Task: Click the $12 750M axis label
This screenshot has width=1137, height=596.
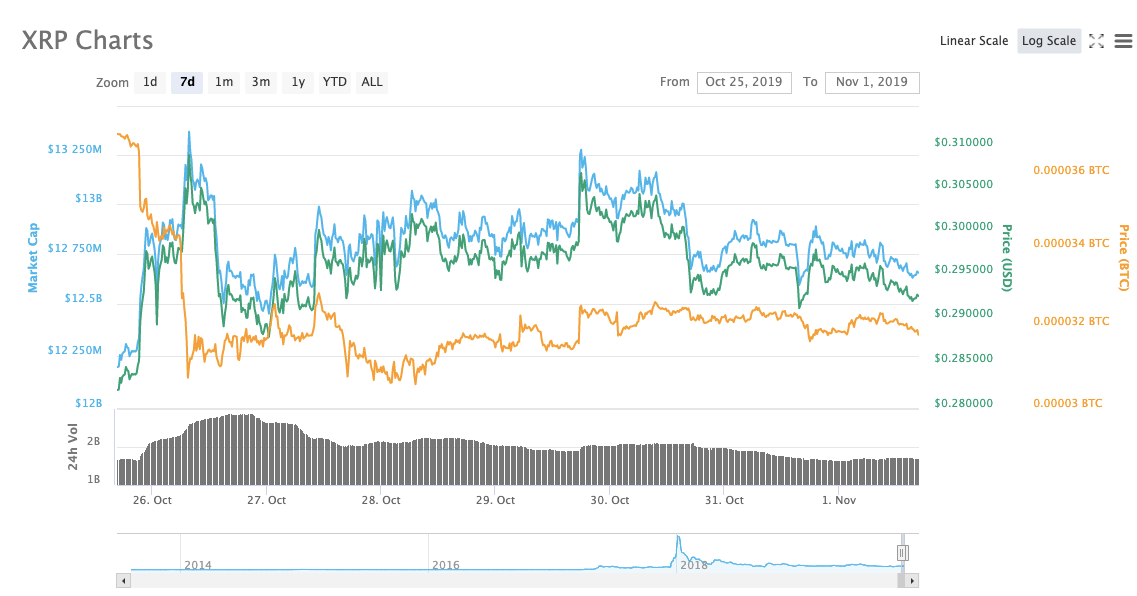Action: 75,248
